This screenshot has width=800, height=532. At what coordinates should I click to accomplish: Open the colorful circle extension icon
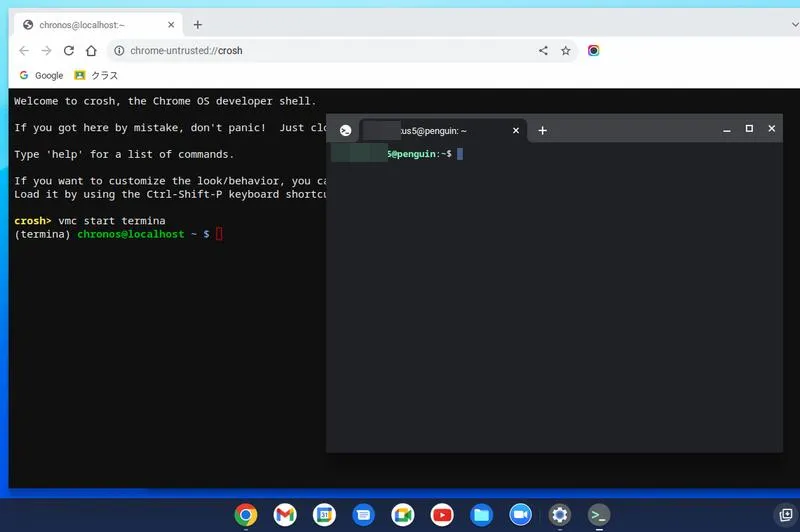coord(593,50)
